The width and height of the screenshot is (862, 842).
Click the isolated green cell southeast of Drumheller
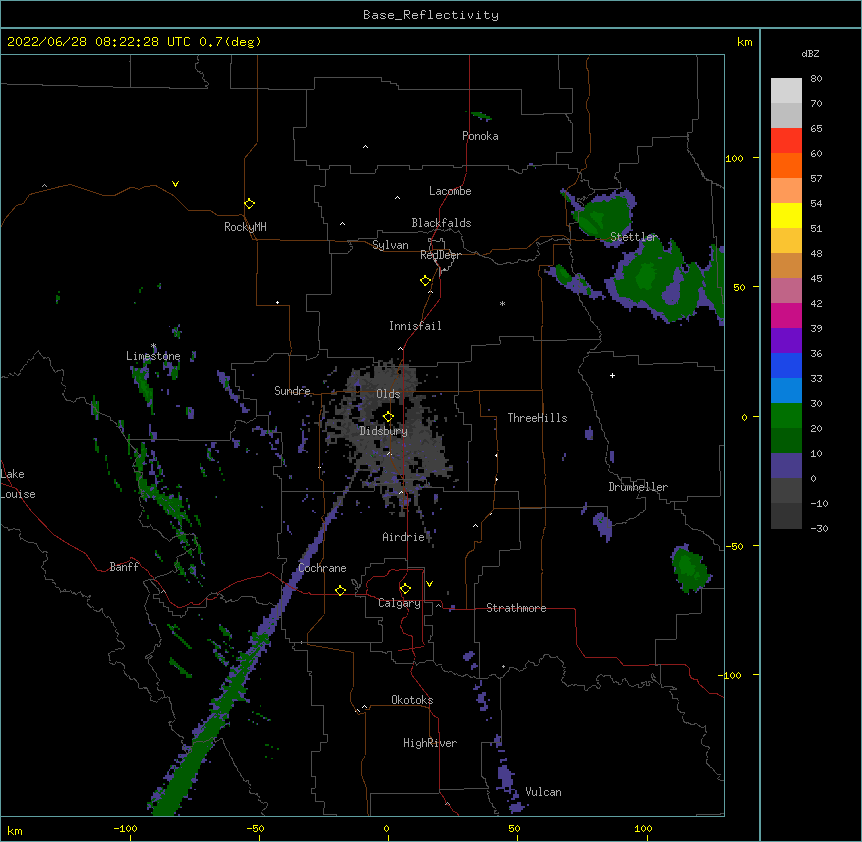689,569
